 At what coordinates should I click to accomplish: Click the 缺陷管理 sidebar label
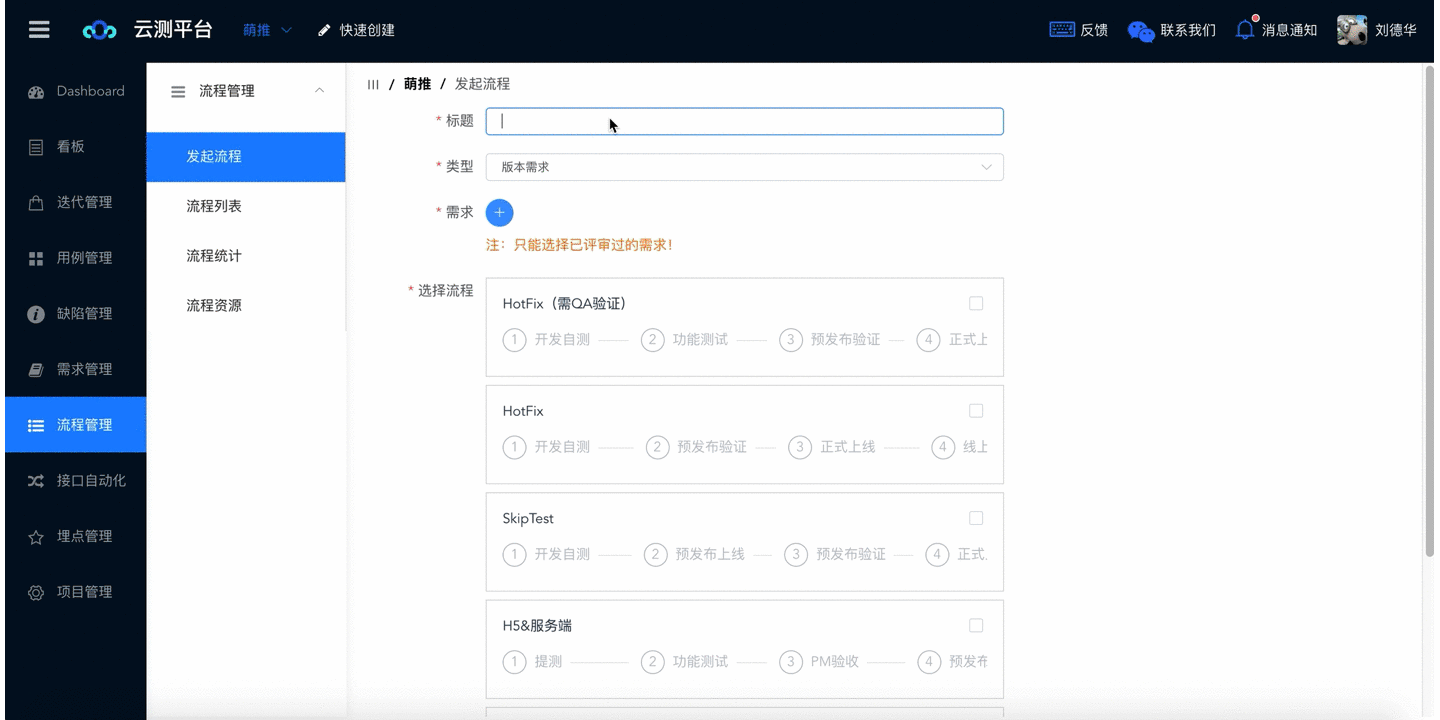click(x=84, y=314)
